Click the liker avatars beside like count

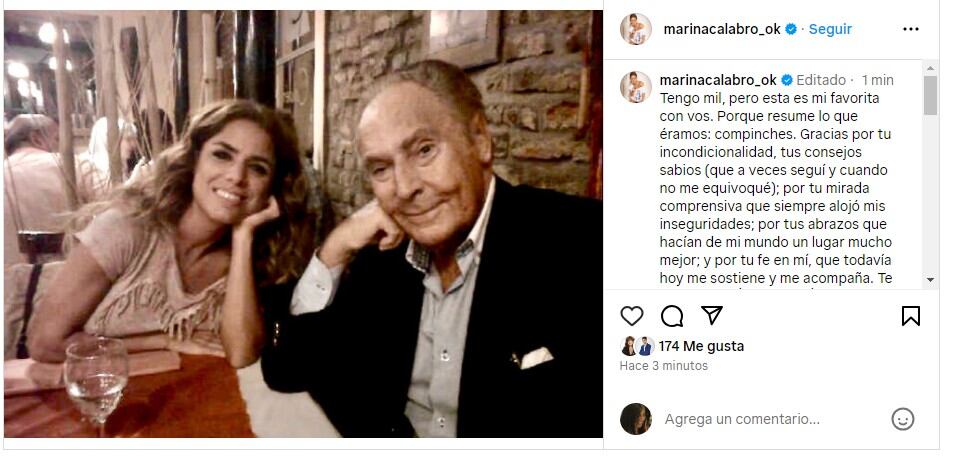(637, 346)
